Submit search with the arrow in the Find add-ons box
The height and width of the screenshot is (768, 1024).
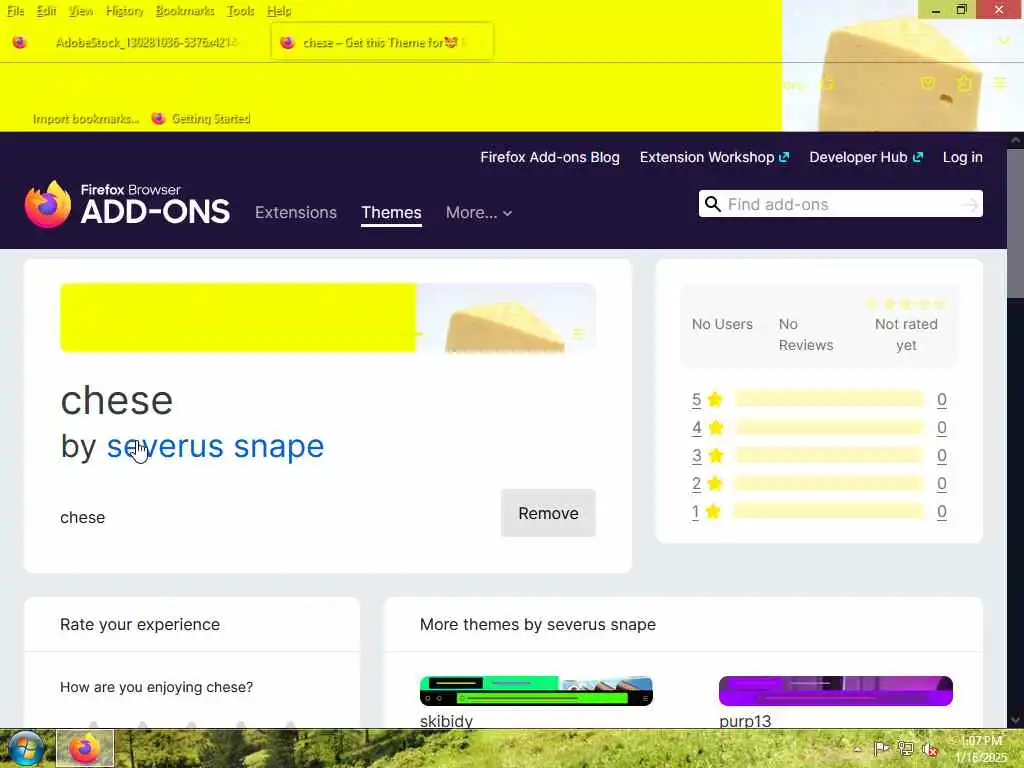(970, 205)
